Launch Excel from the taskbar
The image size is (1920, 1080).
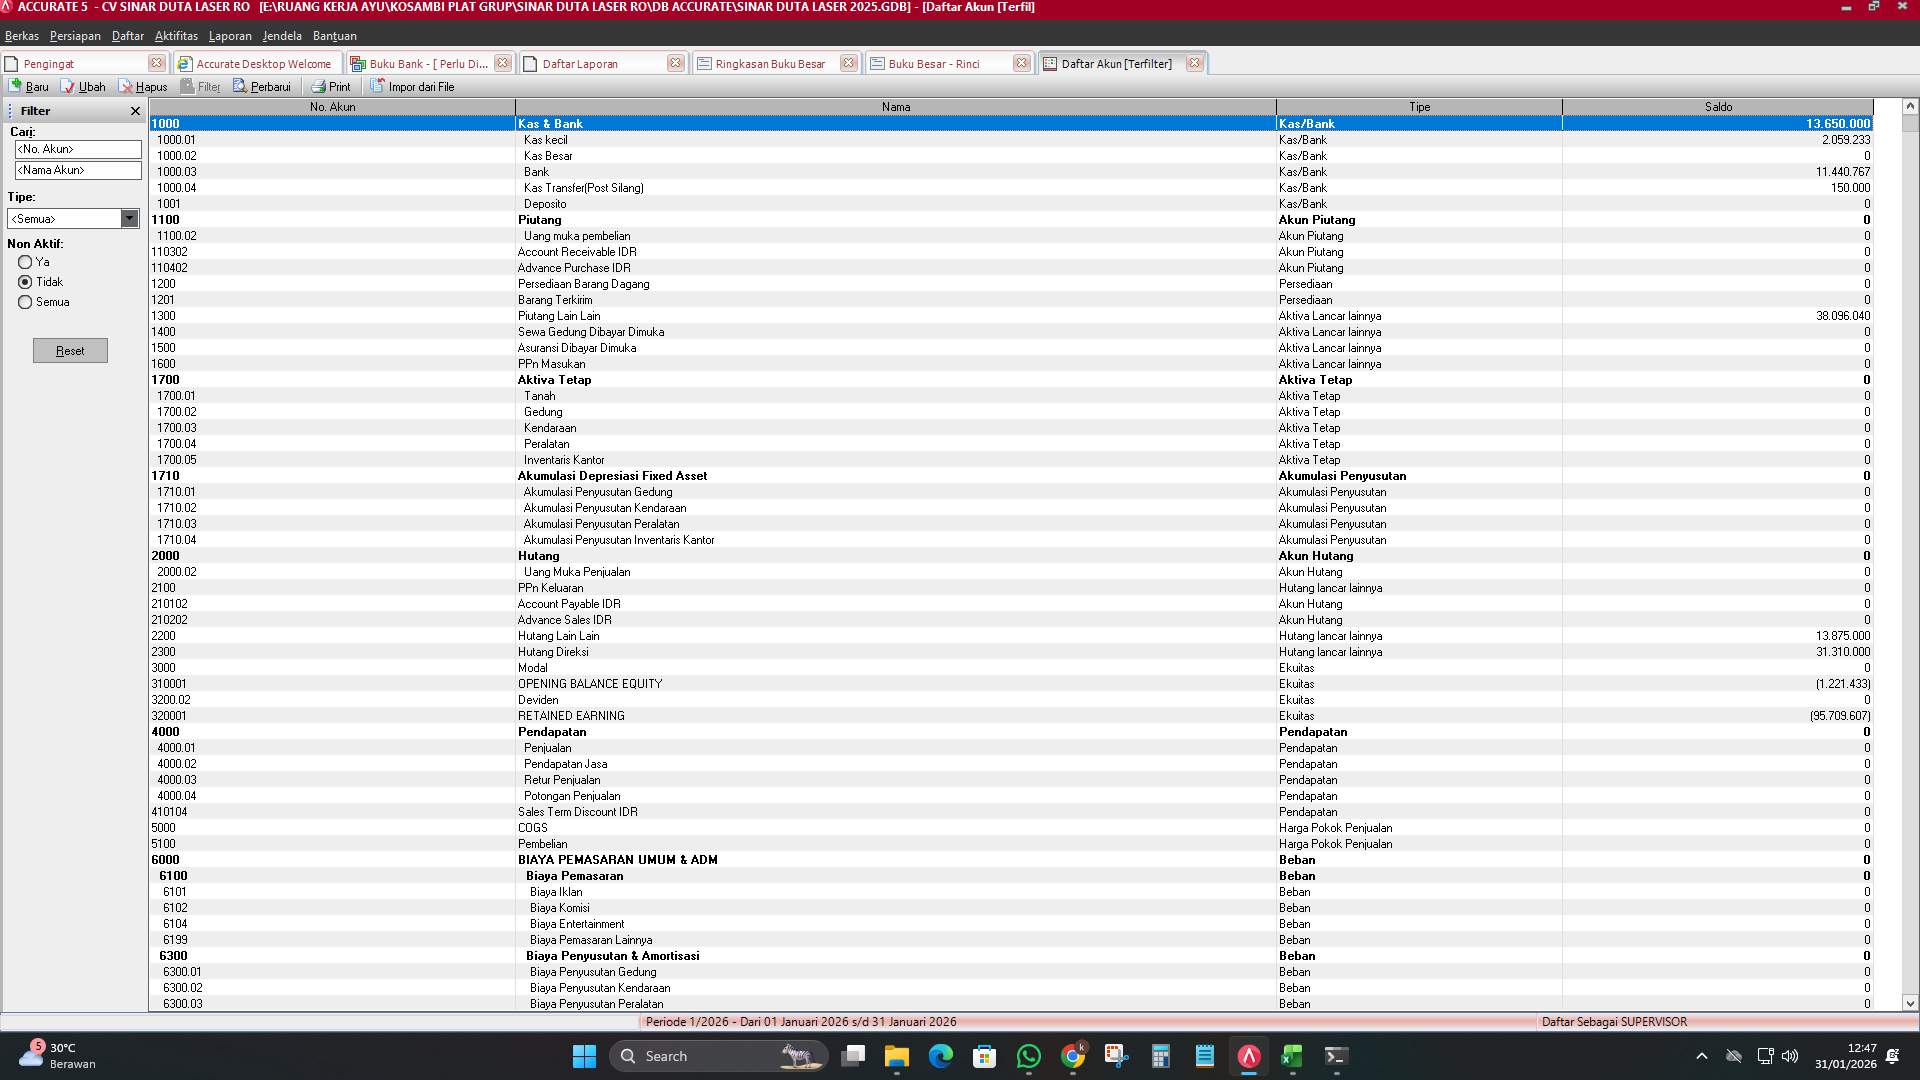pos(1291,1056)
